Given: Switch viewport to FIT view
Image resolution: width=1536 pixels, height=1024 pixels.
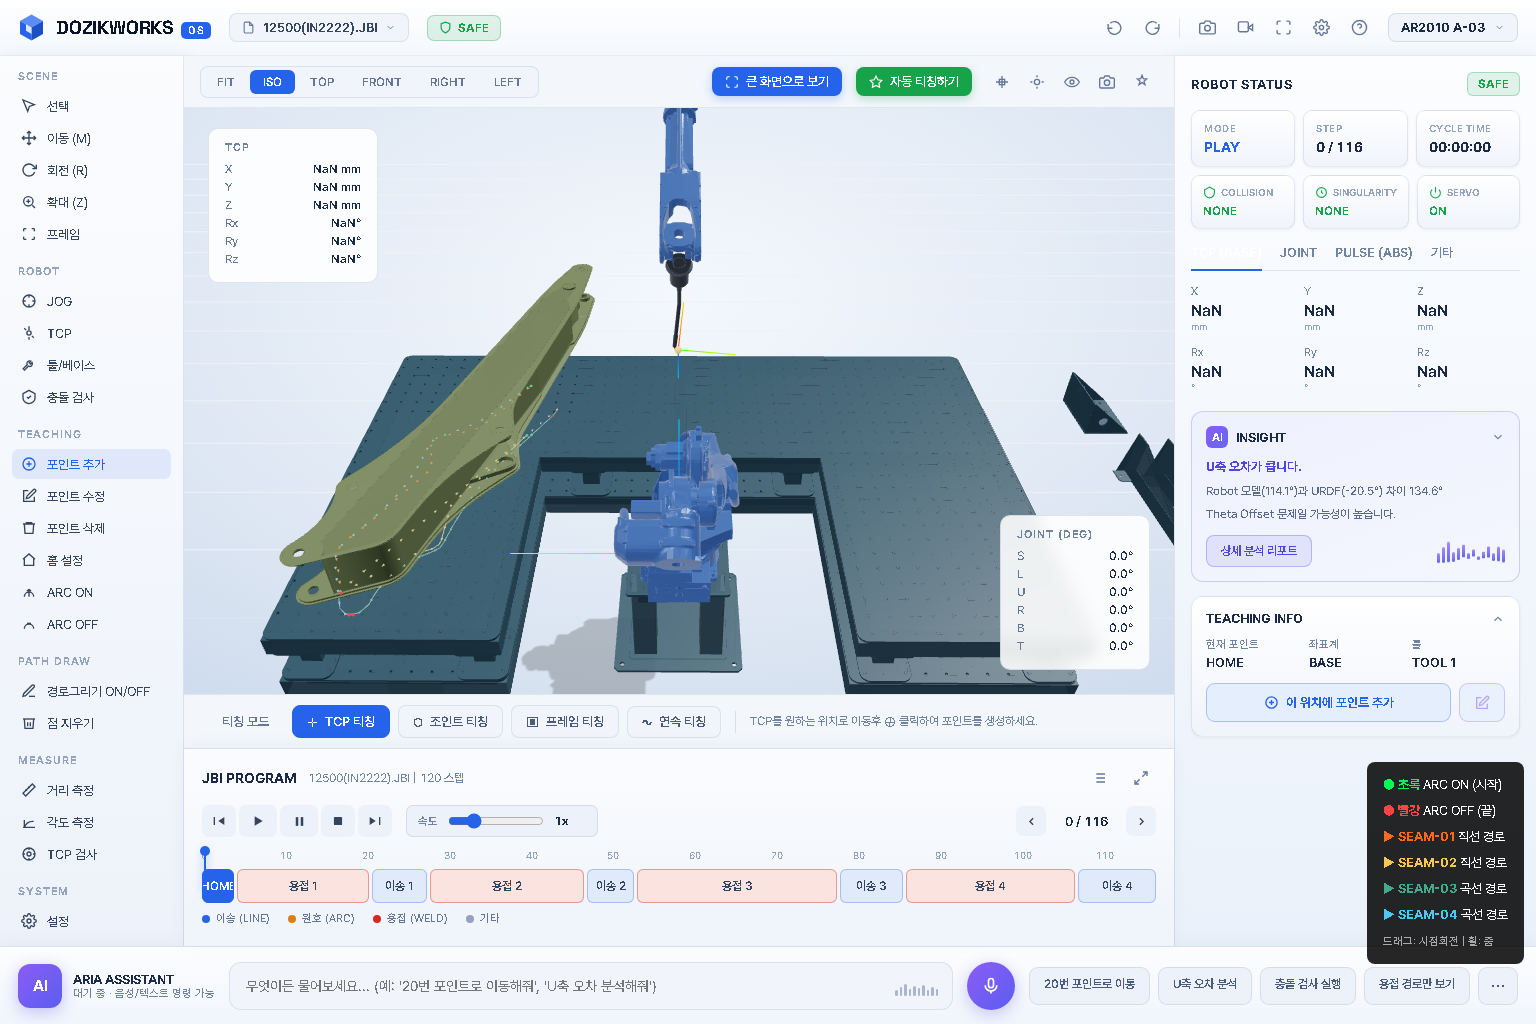Looking at the screenshot, I should tap(225, 82).
